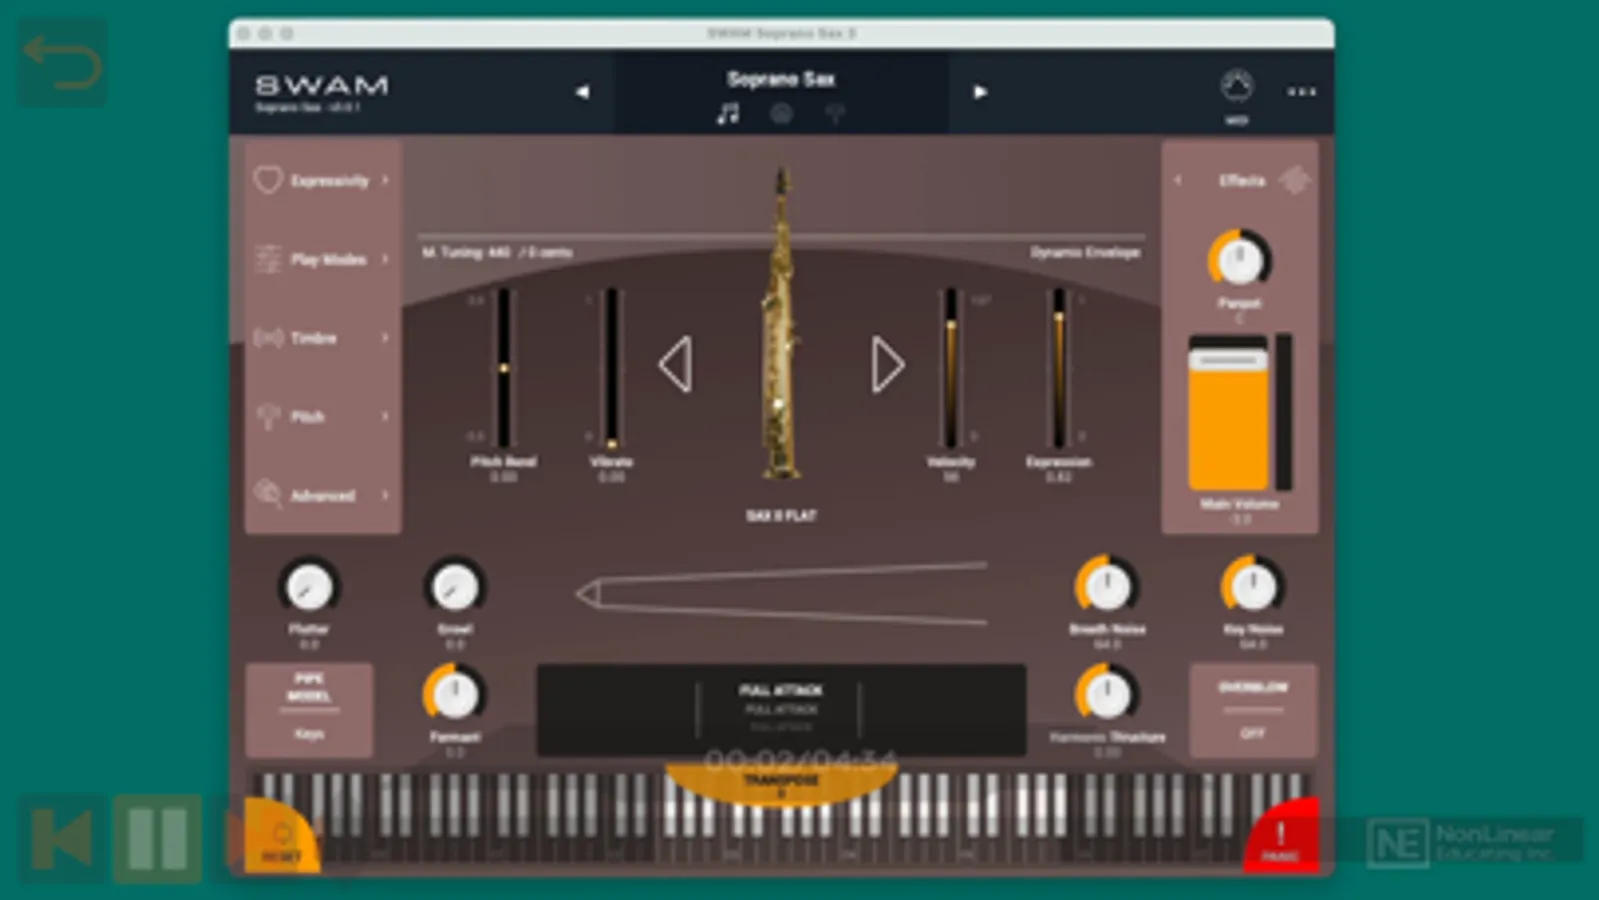This screenshot has height=900, width=1599.
Task: Click the Vibrato vertical slider
Action: pos(611,367)
